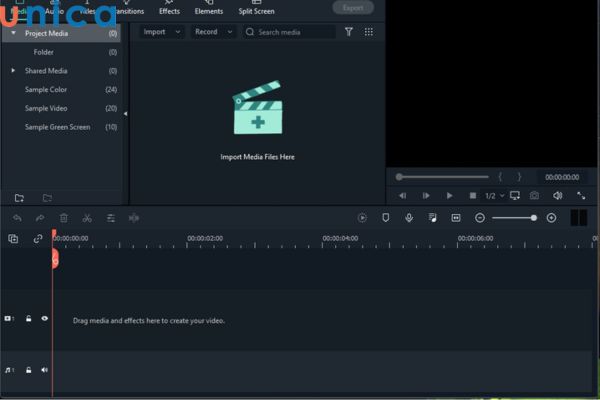Open the media filter icon

pyautogui.click(x=349, y=32)
